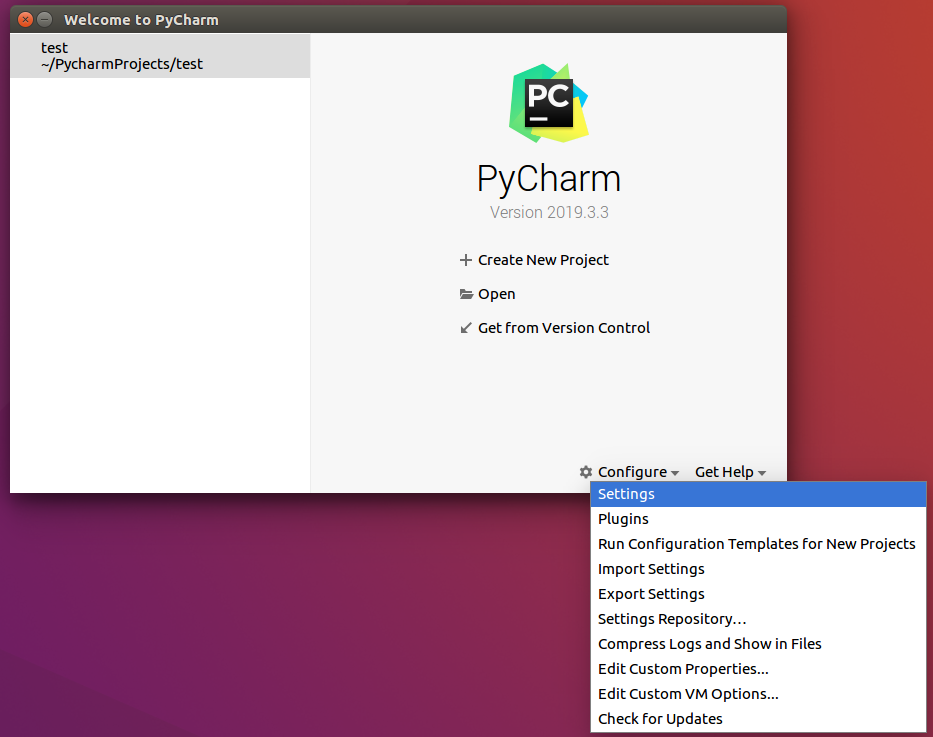Click the Configure label

tap(633, 472)
